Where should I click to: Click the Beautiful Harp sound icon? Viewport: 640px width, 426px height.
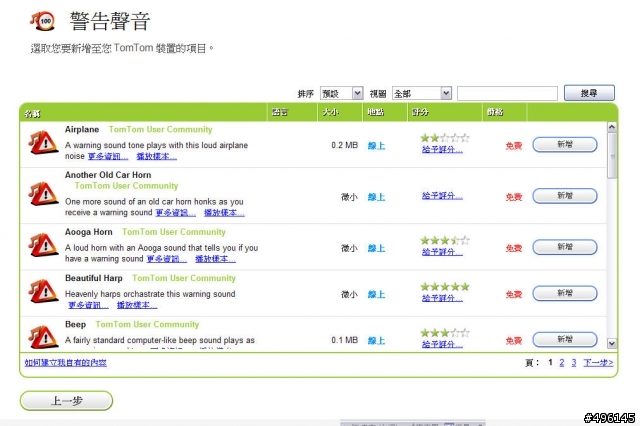[43, 291]
